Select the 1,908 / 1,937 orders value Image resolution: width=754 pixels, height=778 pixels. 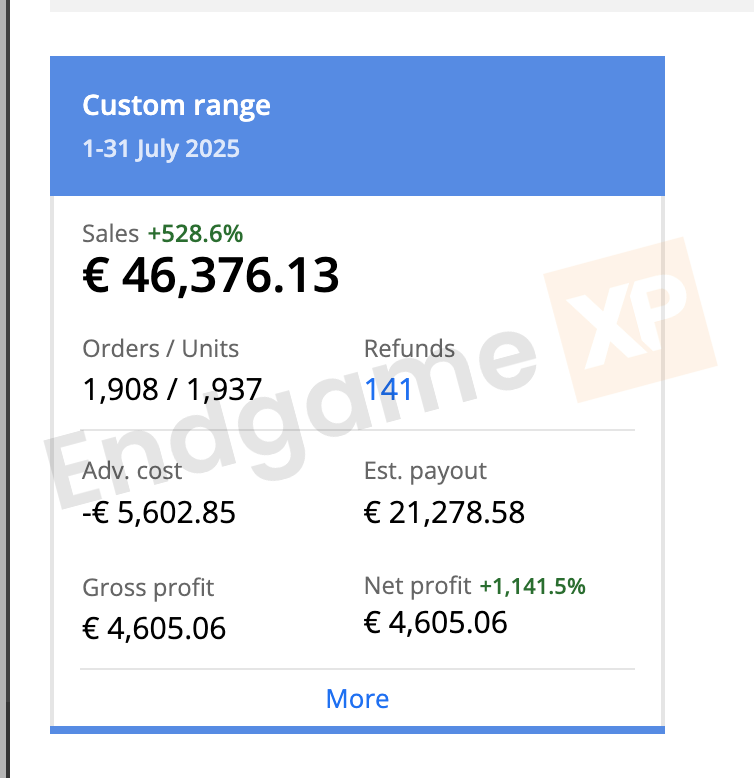point(172,388)
